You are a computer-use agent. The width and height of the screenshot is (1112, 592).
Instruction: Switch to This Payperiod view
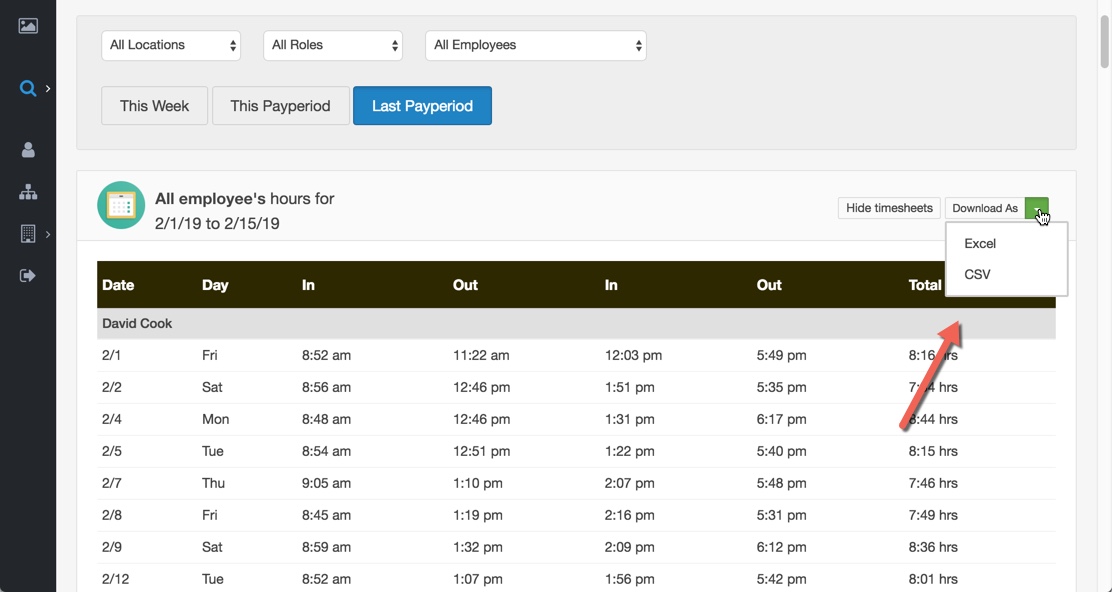click(x=280, y=105)
